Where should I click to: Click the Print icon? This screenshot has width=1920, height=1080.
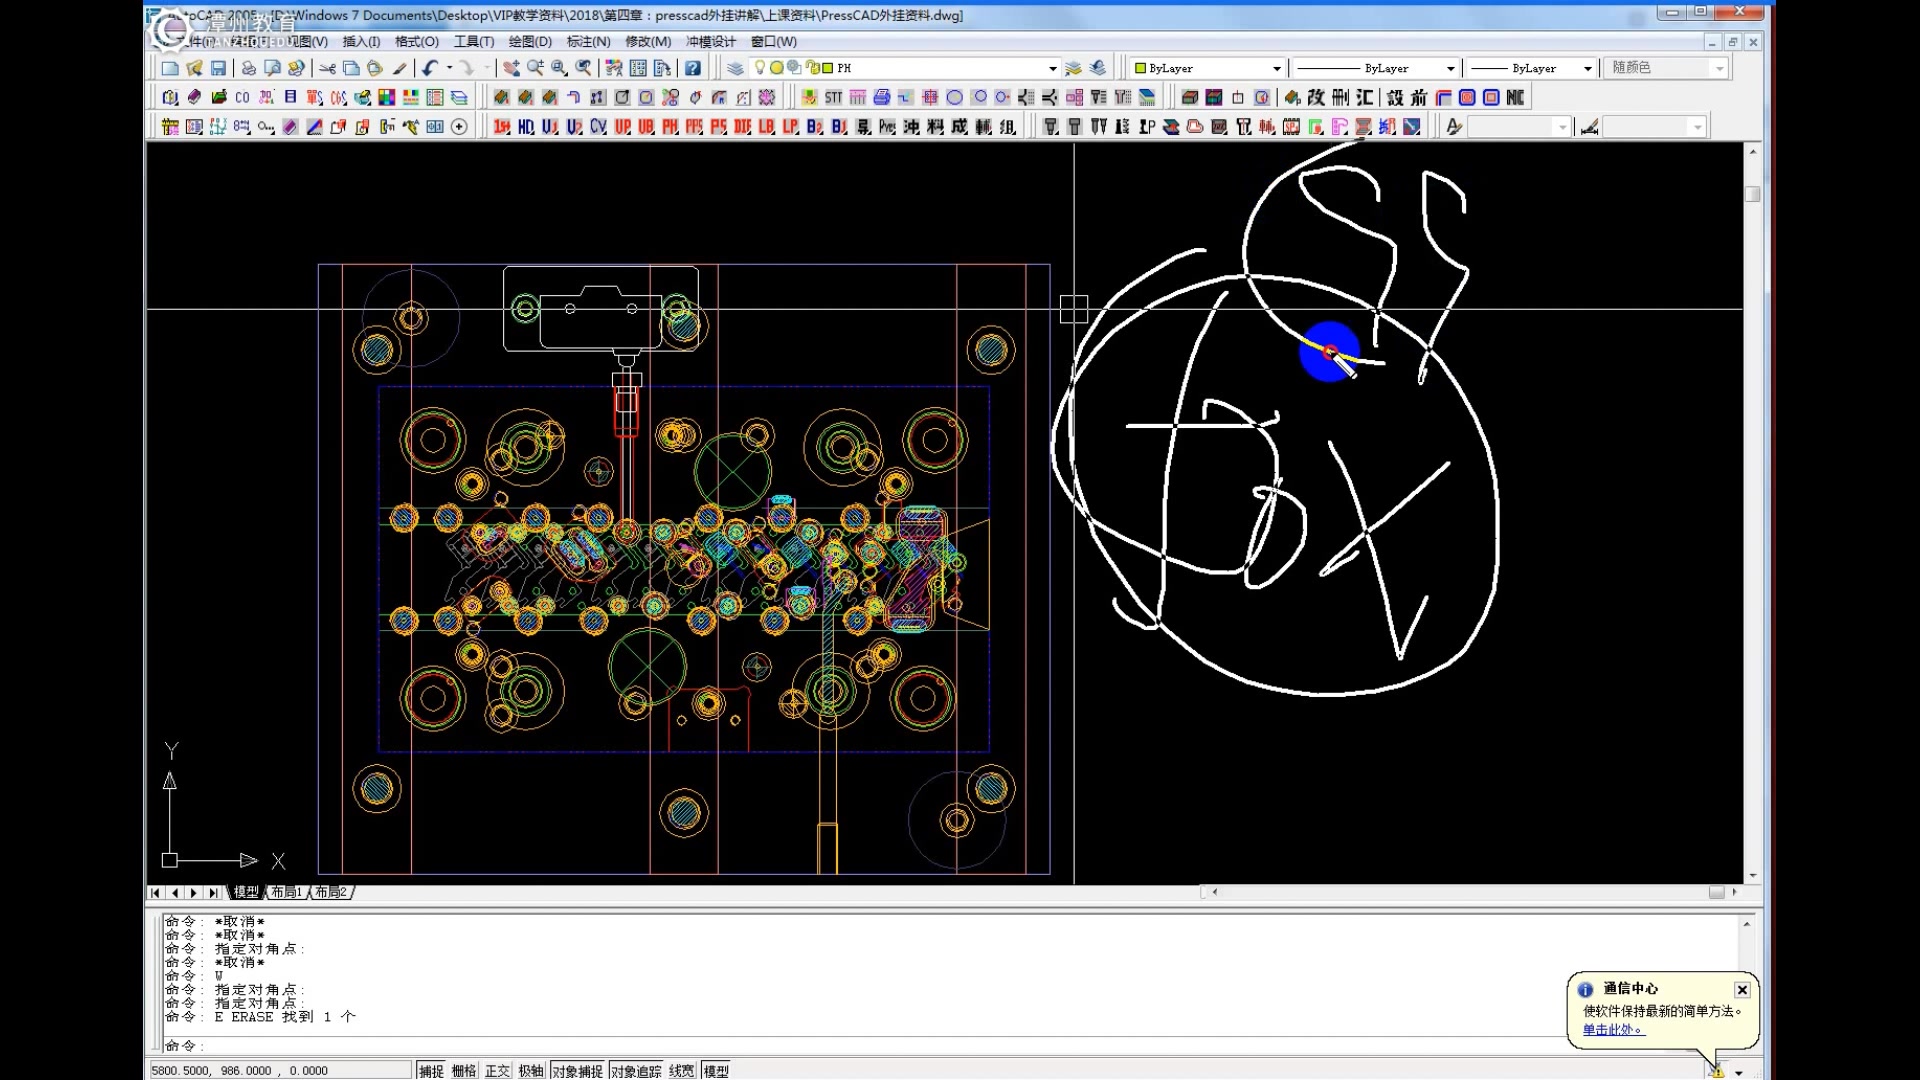(x=248, y=68)
